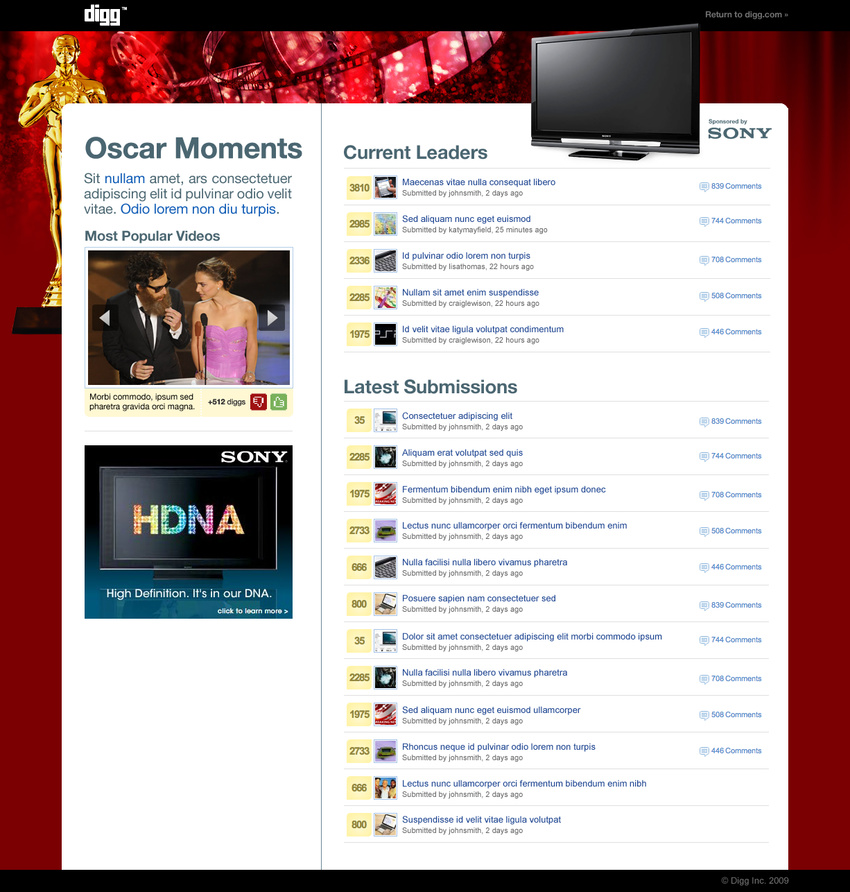Open Fermentum bibendum enim nibh eget ipsum donec
Image resolution: width=850 pixels, height=892 pixels.
(x=504, y=489)
